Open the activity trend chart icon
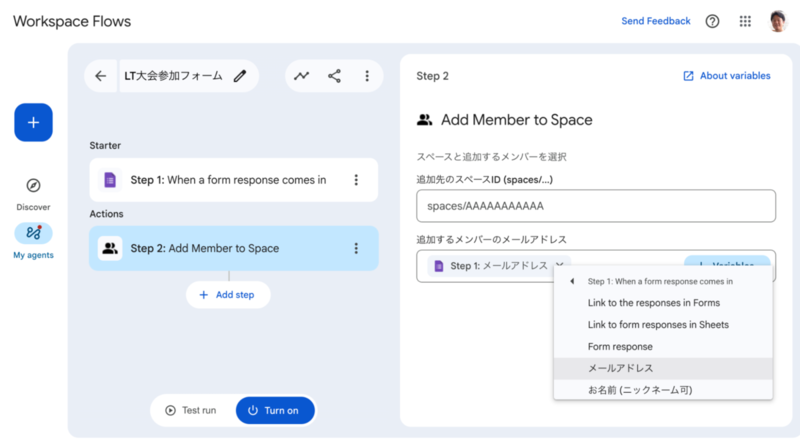The width and height of the screenshot is (800, 442). 301,76
